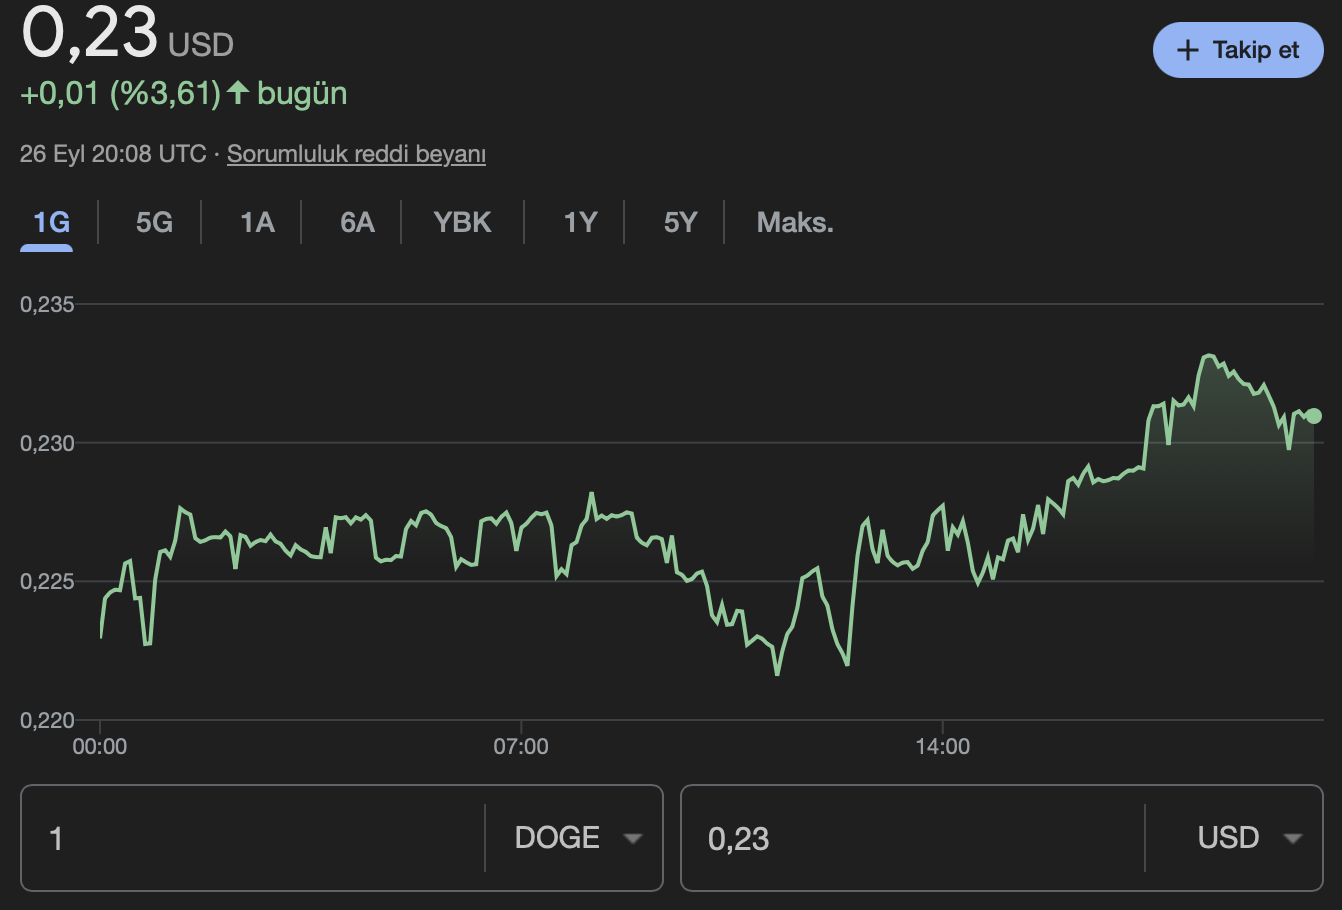Select the 1Y time range tab

click(x=580, y=222)
